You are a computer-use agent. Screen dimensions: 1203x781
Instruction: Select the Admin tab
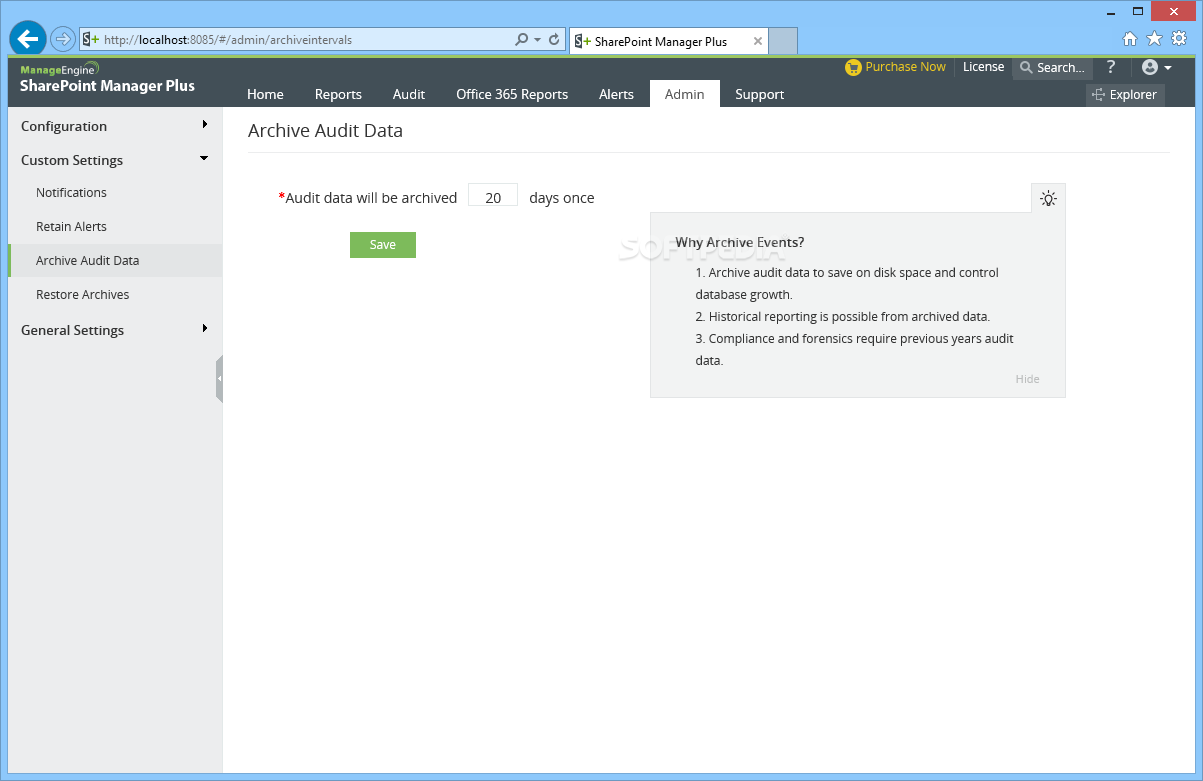(685, 94)
